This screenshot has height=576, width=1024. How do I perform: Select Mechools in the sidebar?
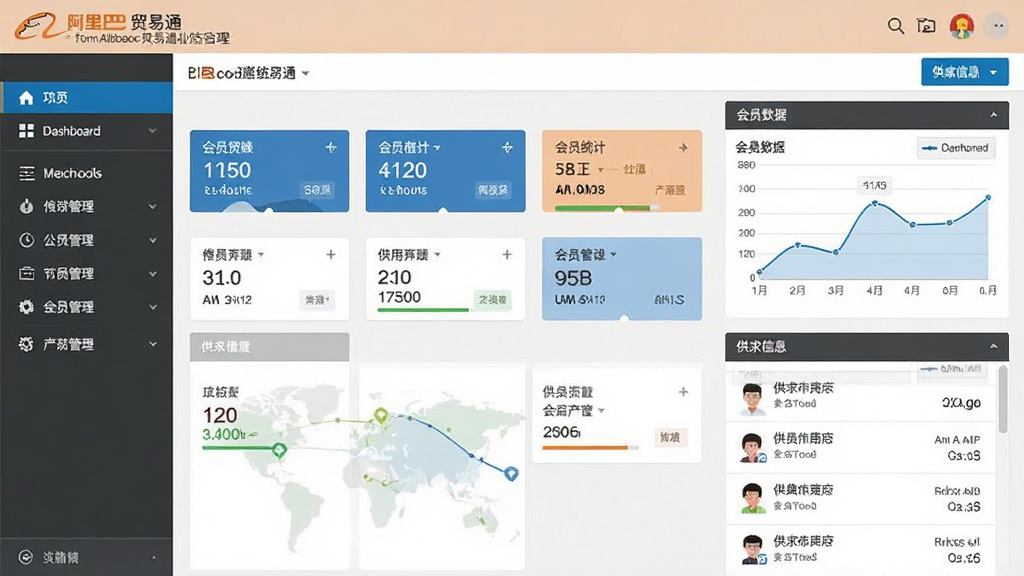86,173
